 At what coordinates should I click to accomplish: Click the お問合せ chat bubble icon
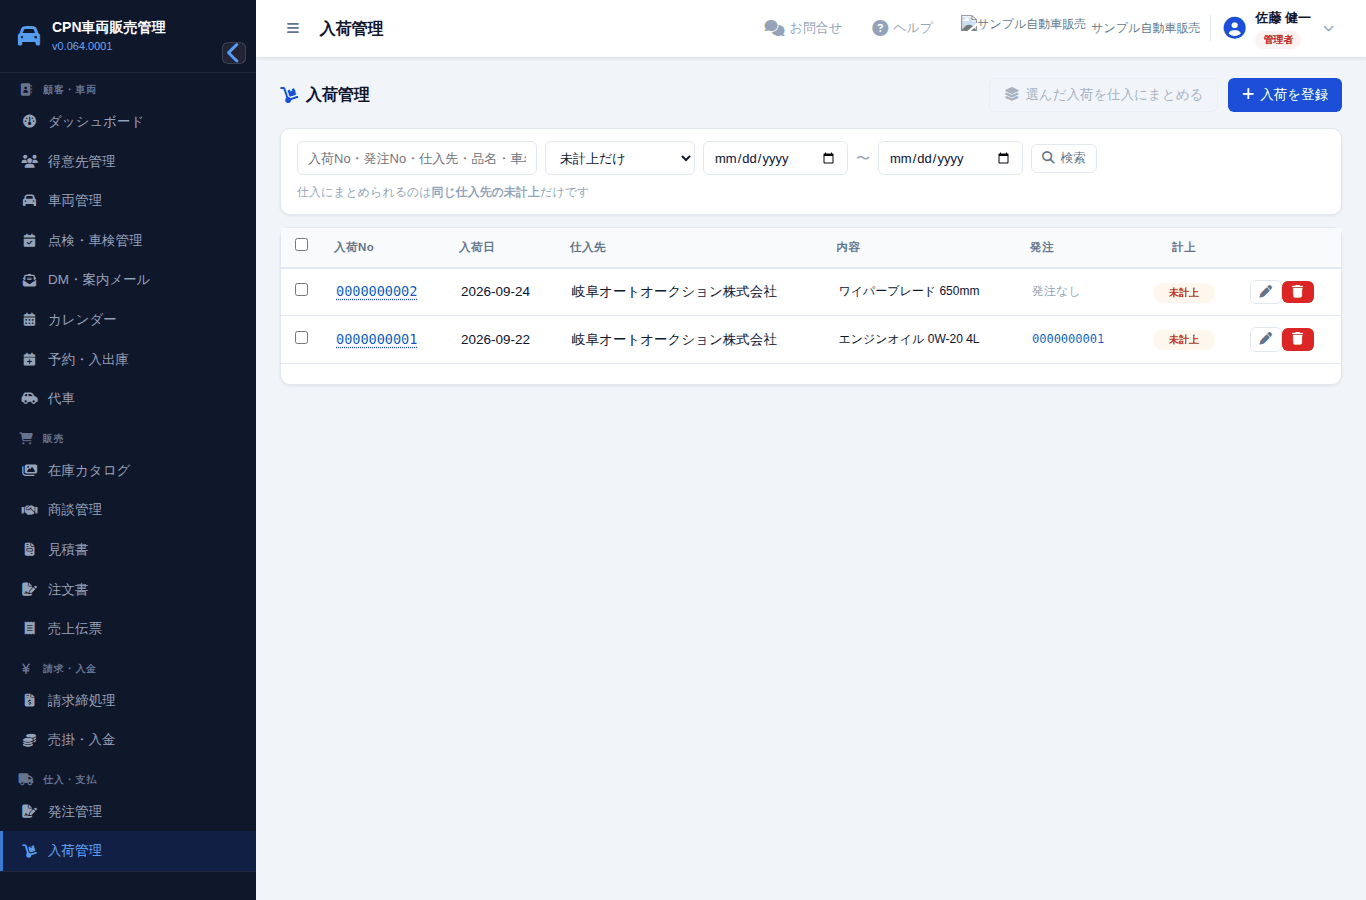(774, 28)
